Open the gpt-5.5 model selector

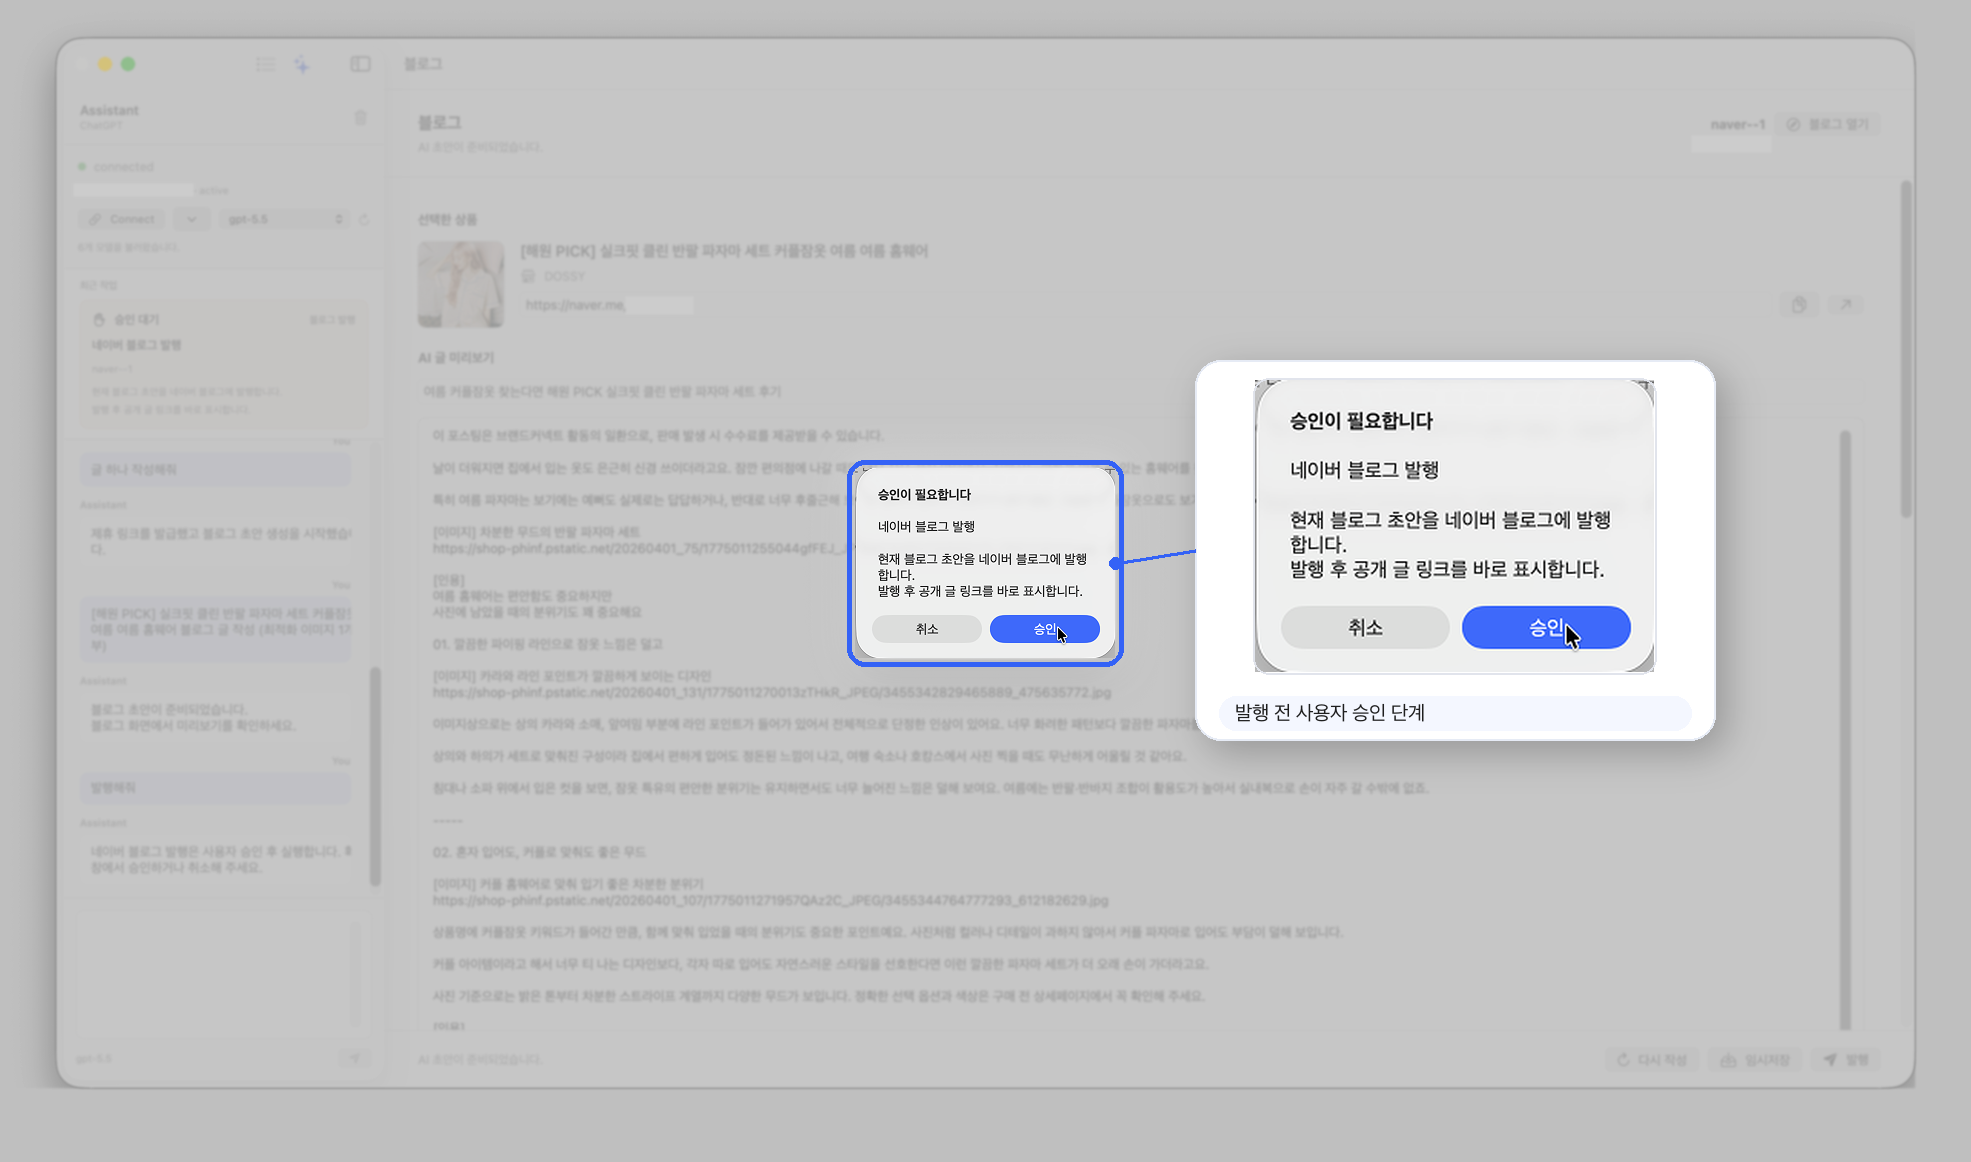[x=284, y=219]
